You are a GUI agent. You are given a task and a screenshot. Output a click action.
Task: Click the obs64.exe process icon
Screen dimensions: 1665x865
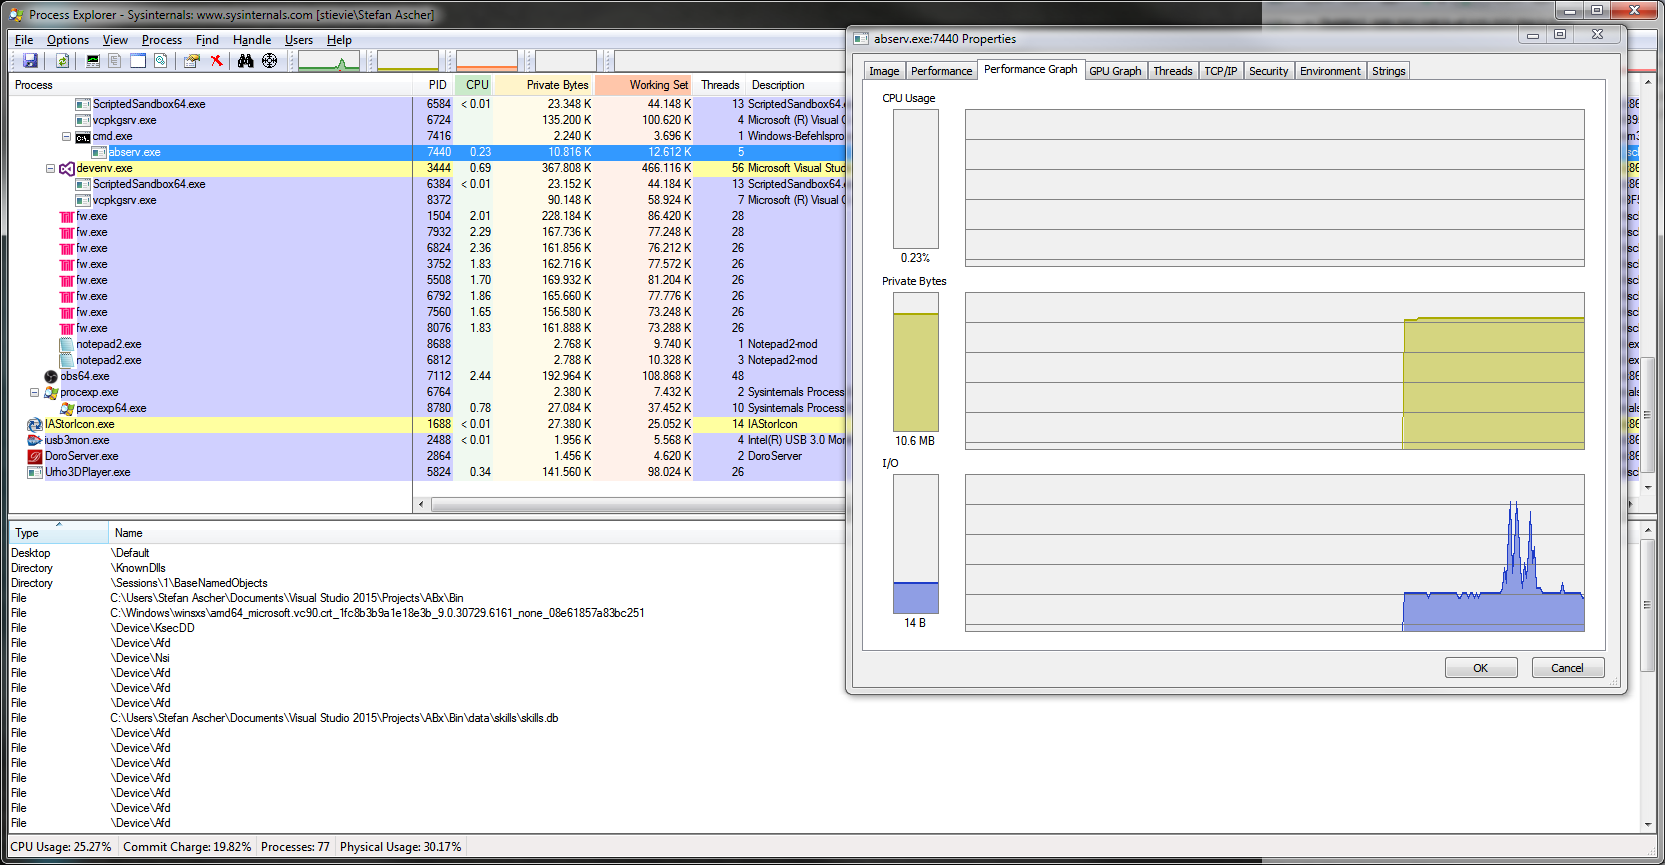[51, 376]
